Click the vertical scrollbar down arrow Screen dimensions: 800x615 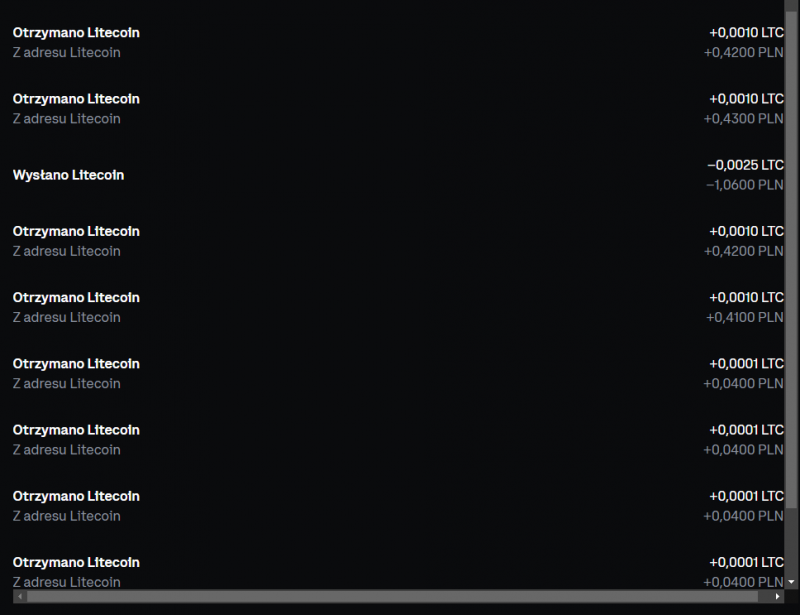[791, 581]
